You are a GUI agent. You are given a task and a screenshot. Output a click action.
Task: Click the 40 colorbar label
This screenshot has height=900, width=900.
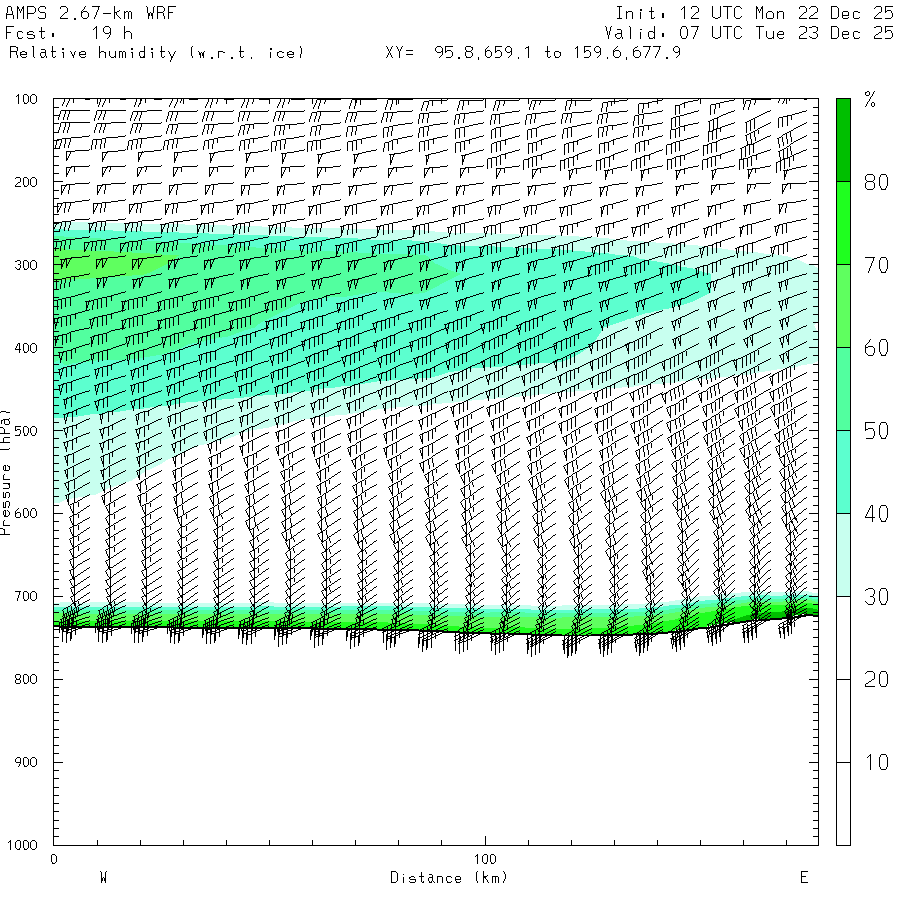(x=876, y=514)
